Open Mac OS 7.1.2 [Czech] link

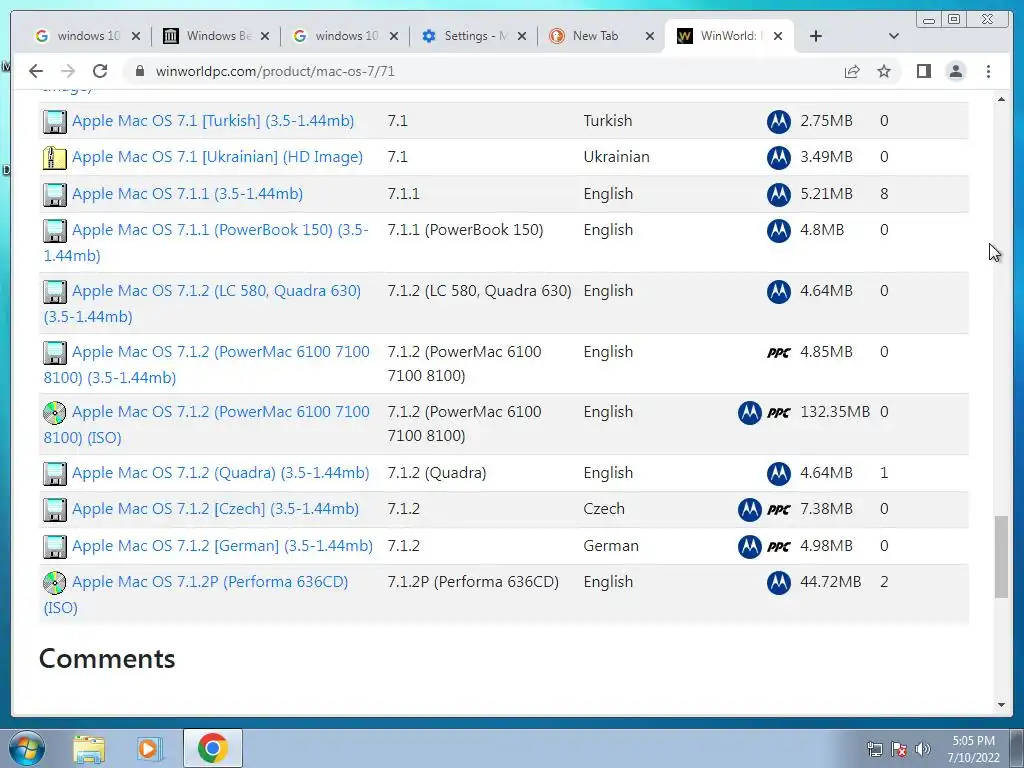(x=216, y=509)
